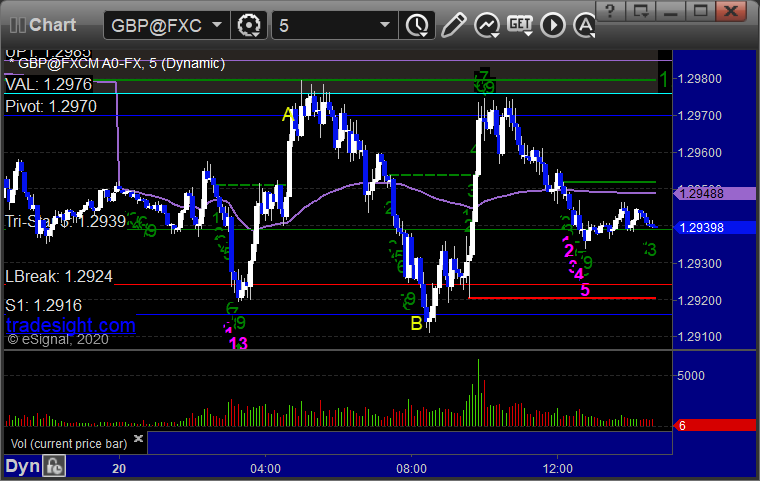The height and width of the screenshot is (481, 760).
Task: Open the studies line-chart icon
Action: 487,25
